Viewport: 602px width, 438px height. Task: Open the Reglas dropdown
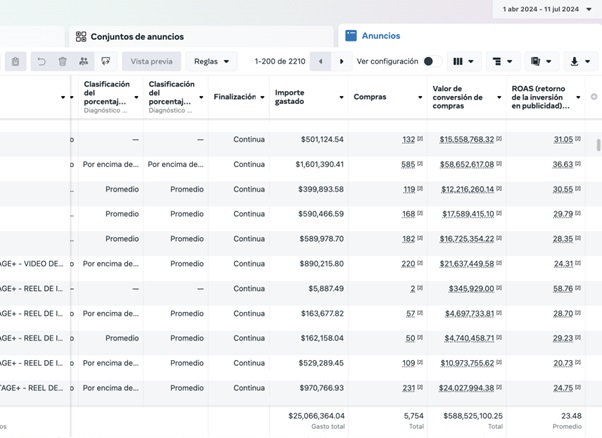(211, 62)
